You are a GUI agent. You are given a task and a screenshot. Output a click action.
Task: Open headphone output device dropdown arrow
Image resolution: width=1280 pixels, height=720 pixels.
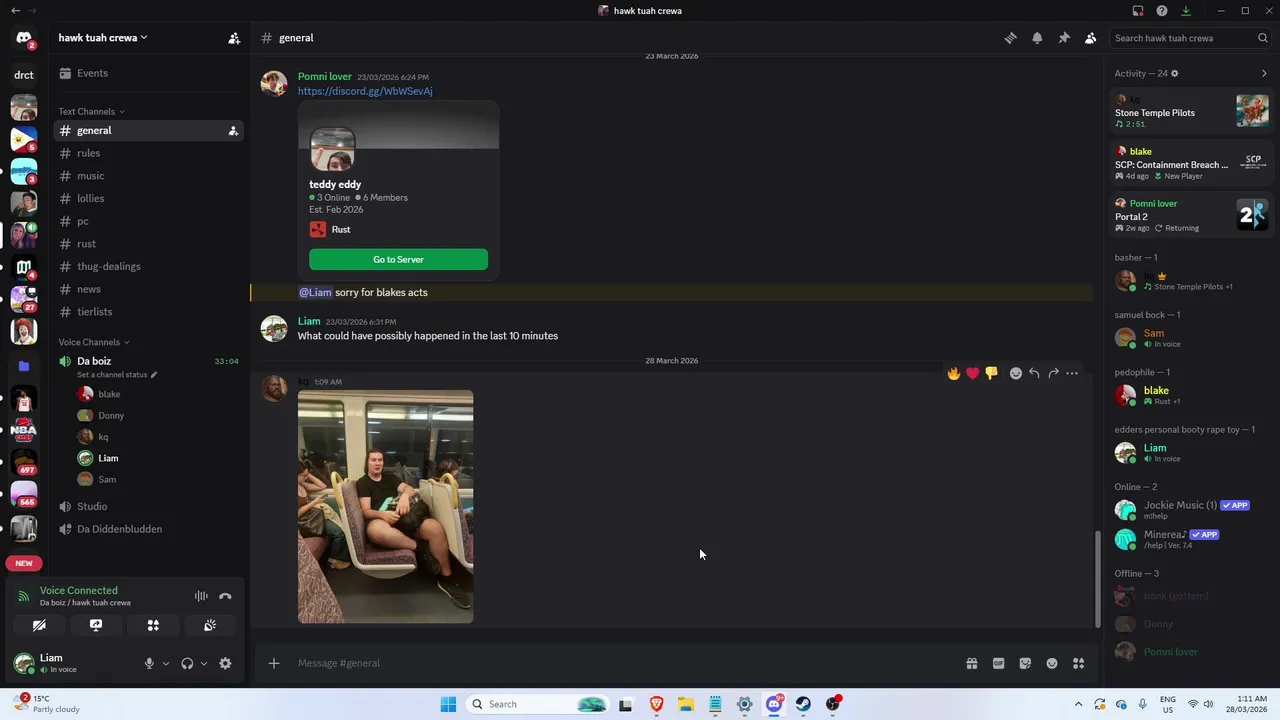204,663
